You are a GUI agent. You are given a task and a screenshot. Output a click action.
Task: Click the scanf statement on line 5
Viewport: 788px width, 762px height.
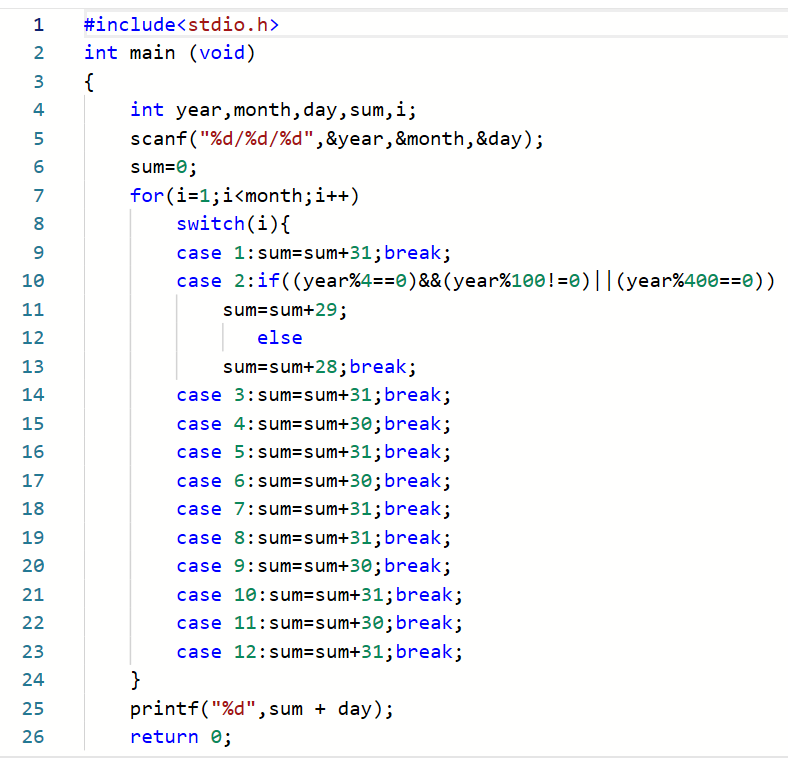point(337,138)
